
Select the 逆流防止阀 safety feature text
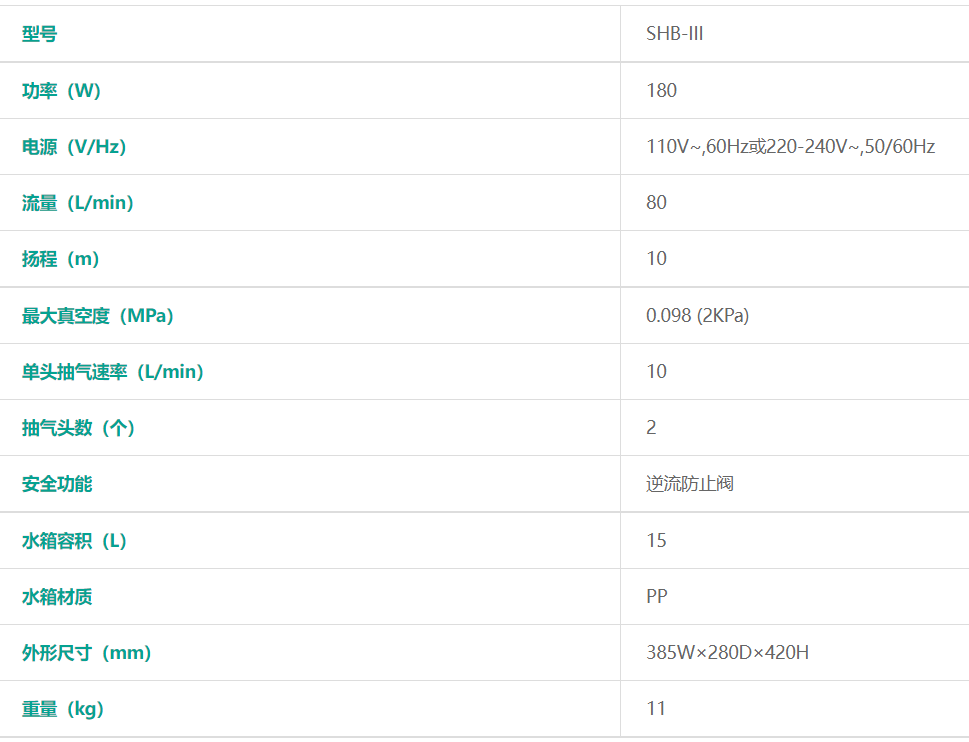click(x=691, y=484)
